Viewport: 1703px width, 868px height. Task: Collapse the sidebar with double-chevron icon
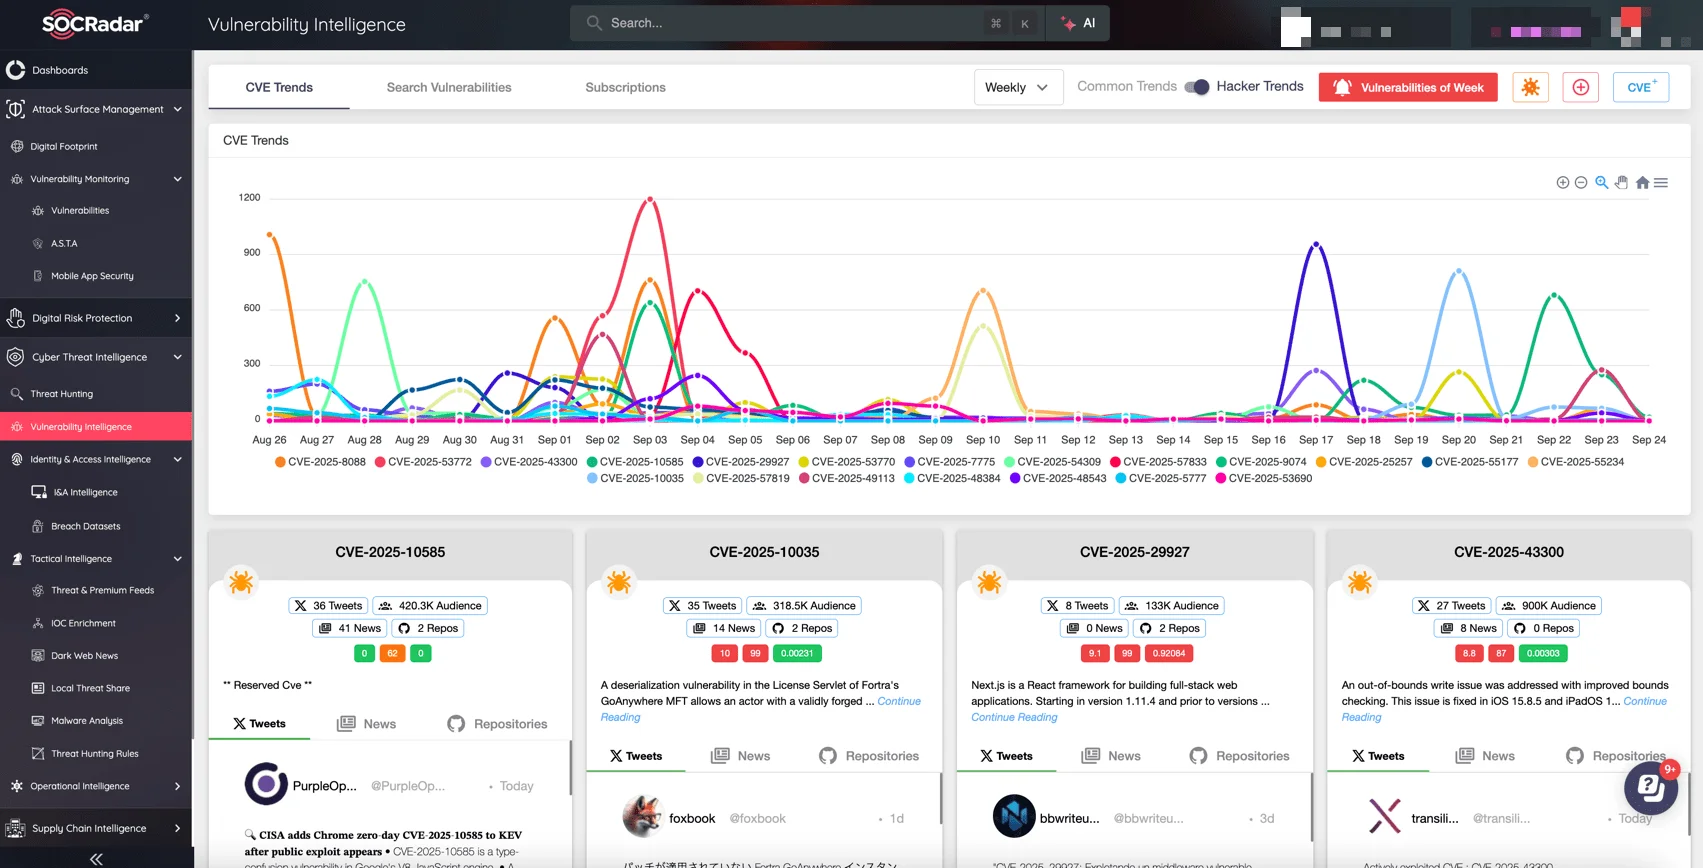pyautogui.click(x=96, y=858)
